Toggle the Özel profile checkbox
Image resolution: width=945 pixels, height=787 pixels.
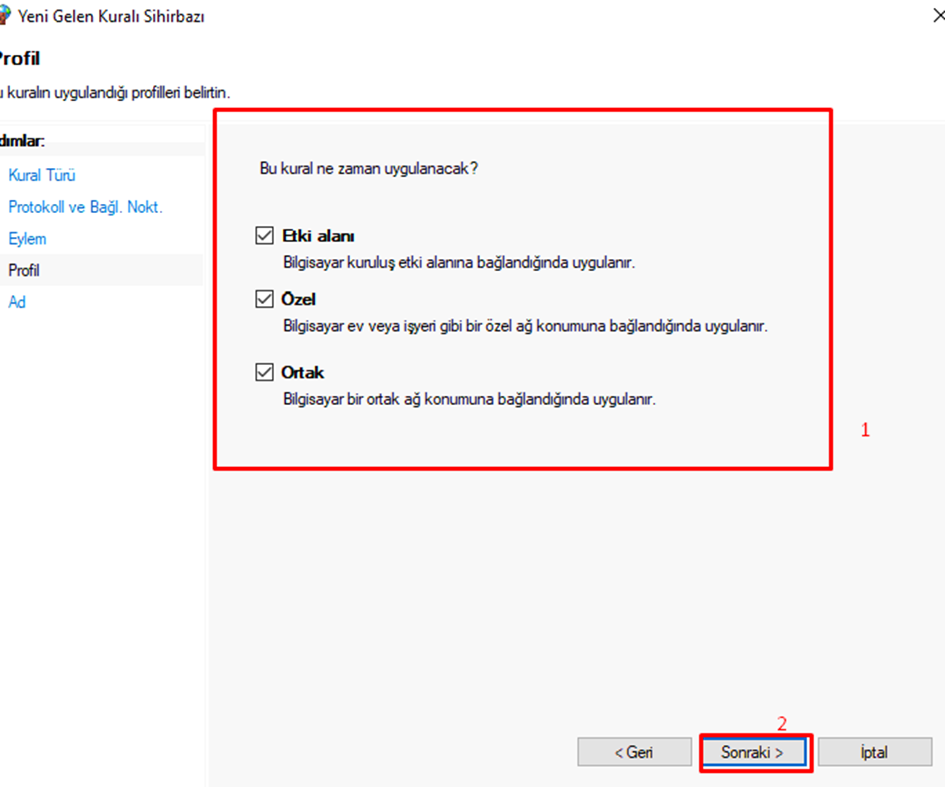pos(265,299)
